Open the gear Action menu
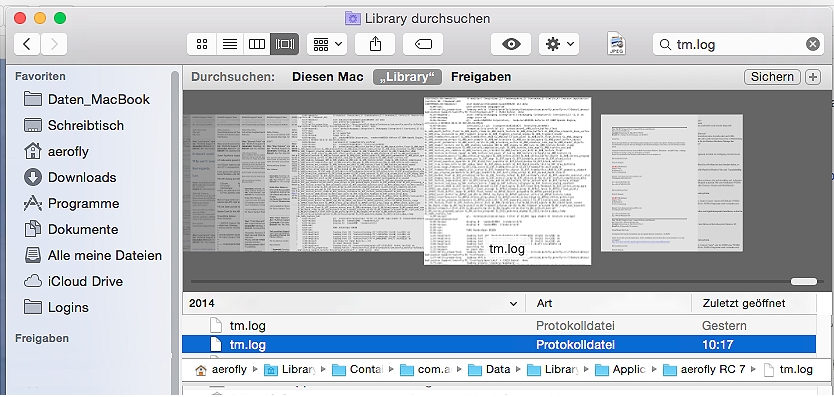Screen dimensions: 834x397 click(x=558, y=44)
